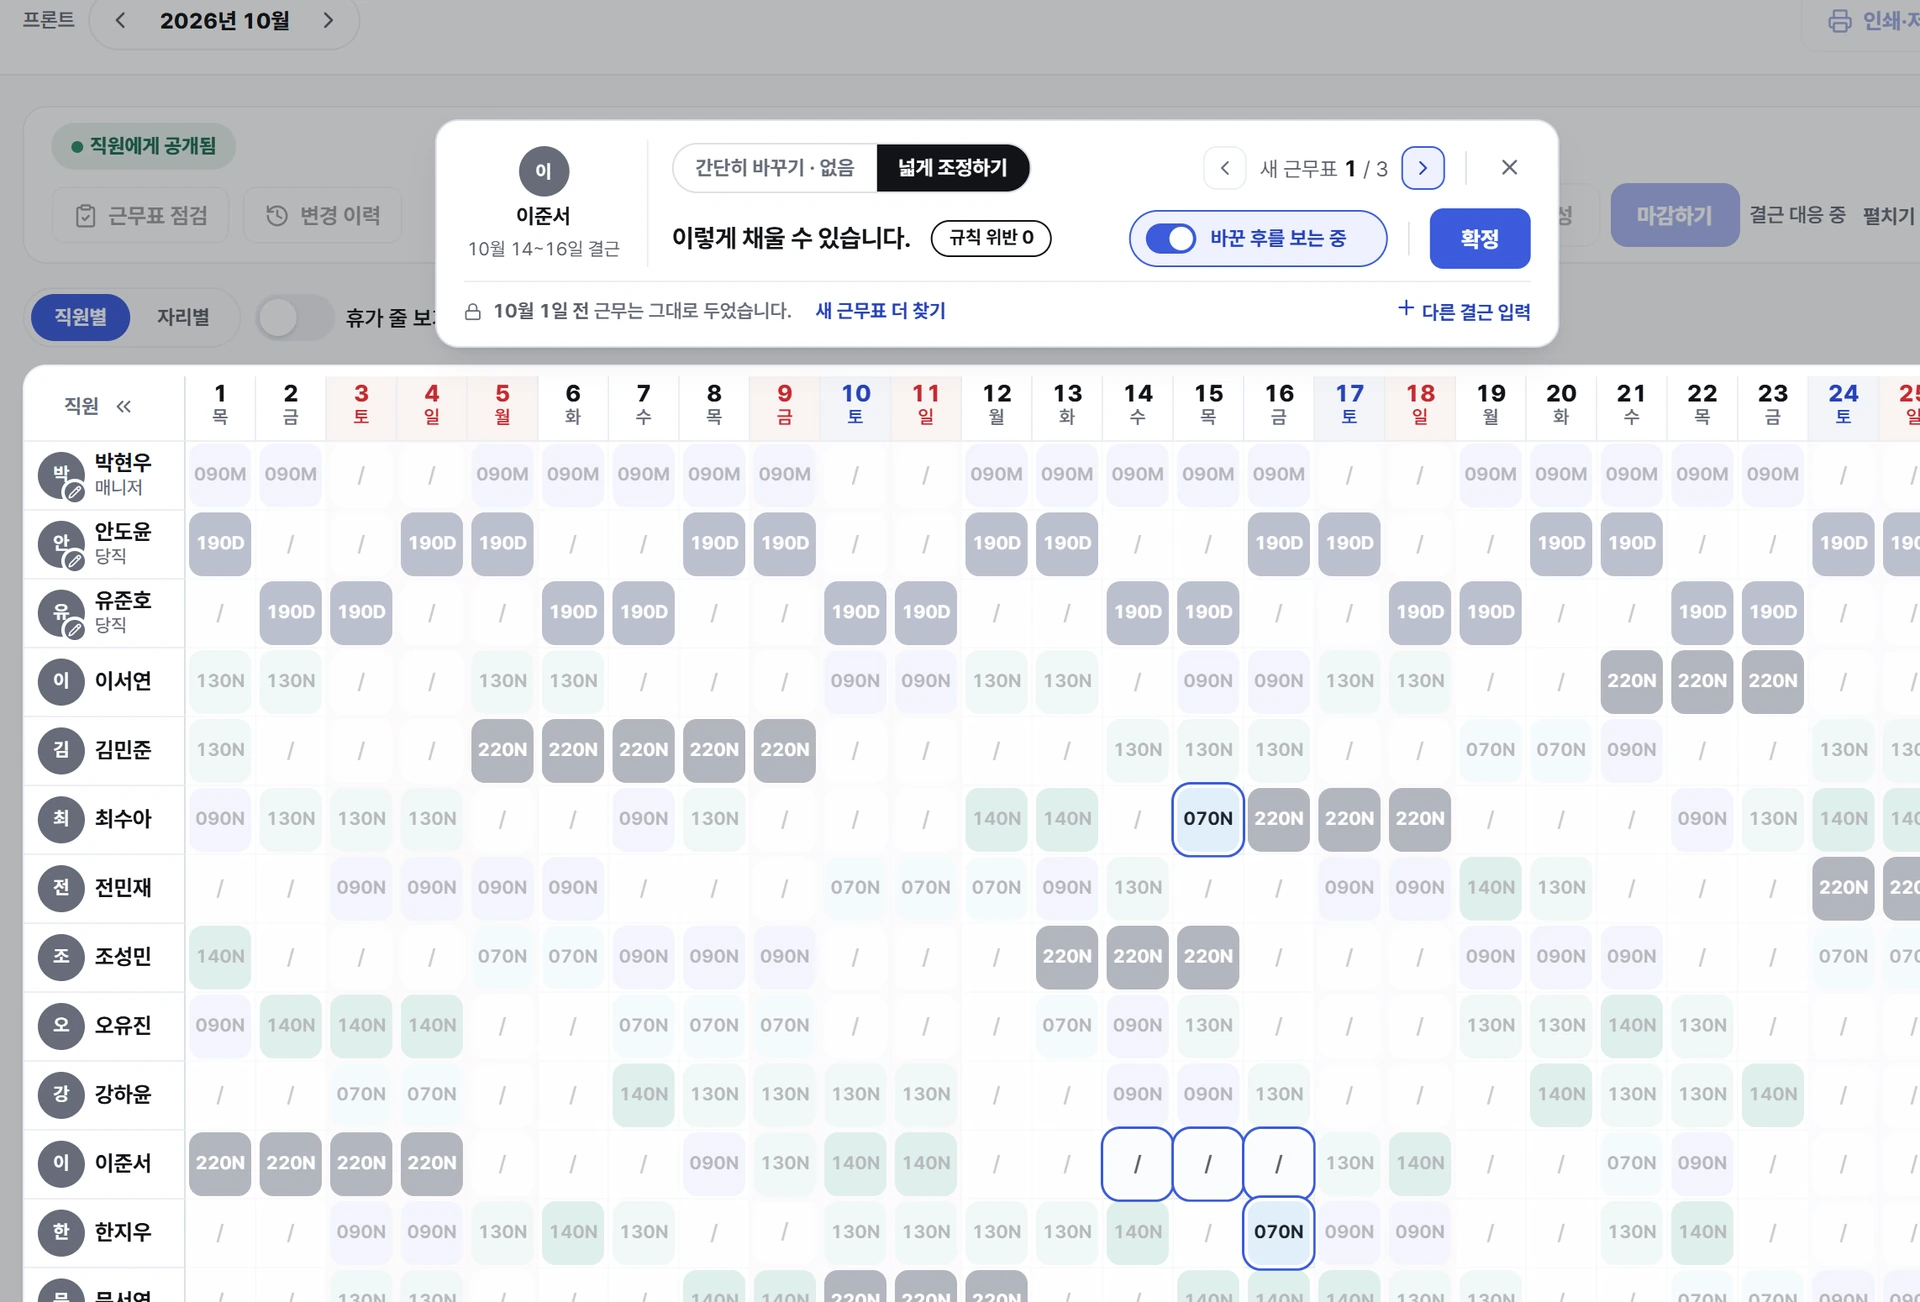
Task: Click day 10 토 column header
Action: point(855,405)
